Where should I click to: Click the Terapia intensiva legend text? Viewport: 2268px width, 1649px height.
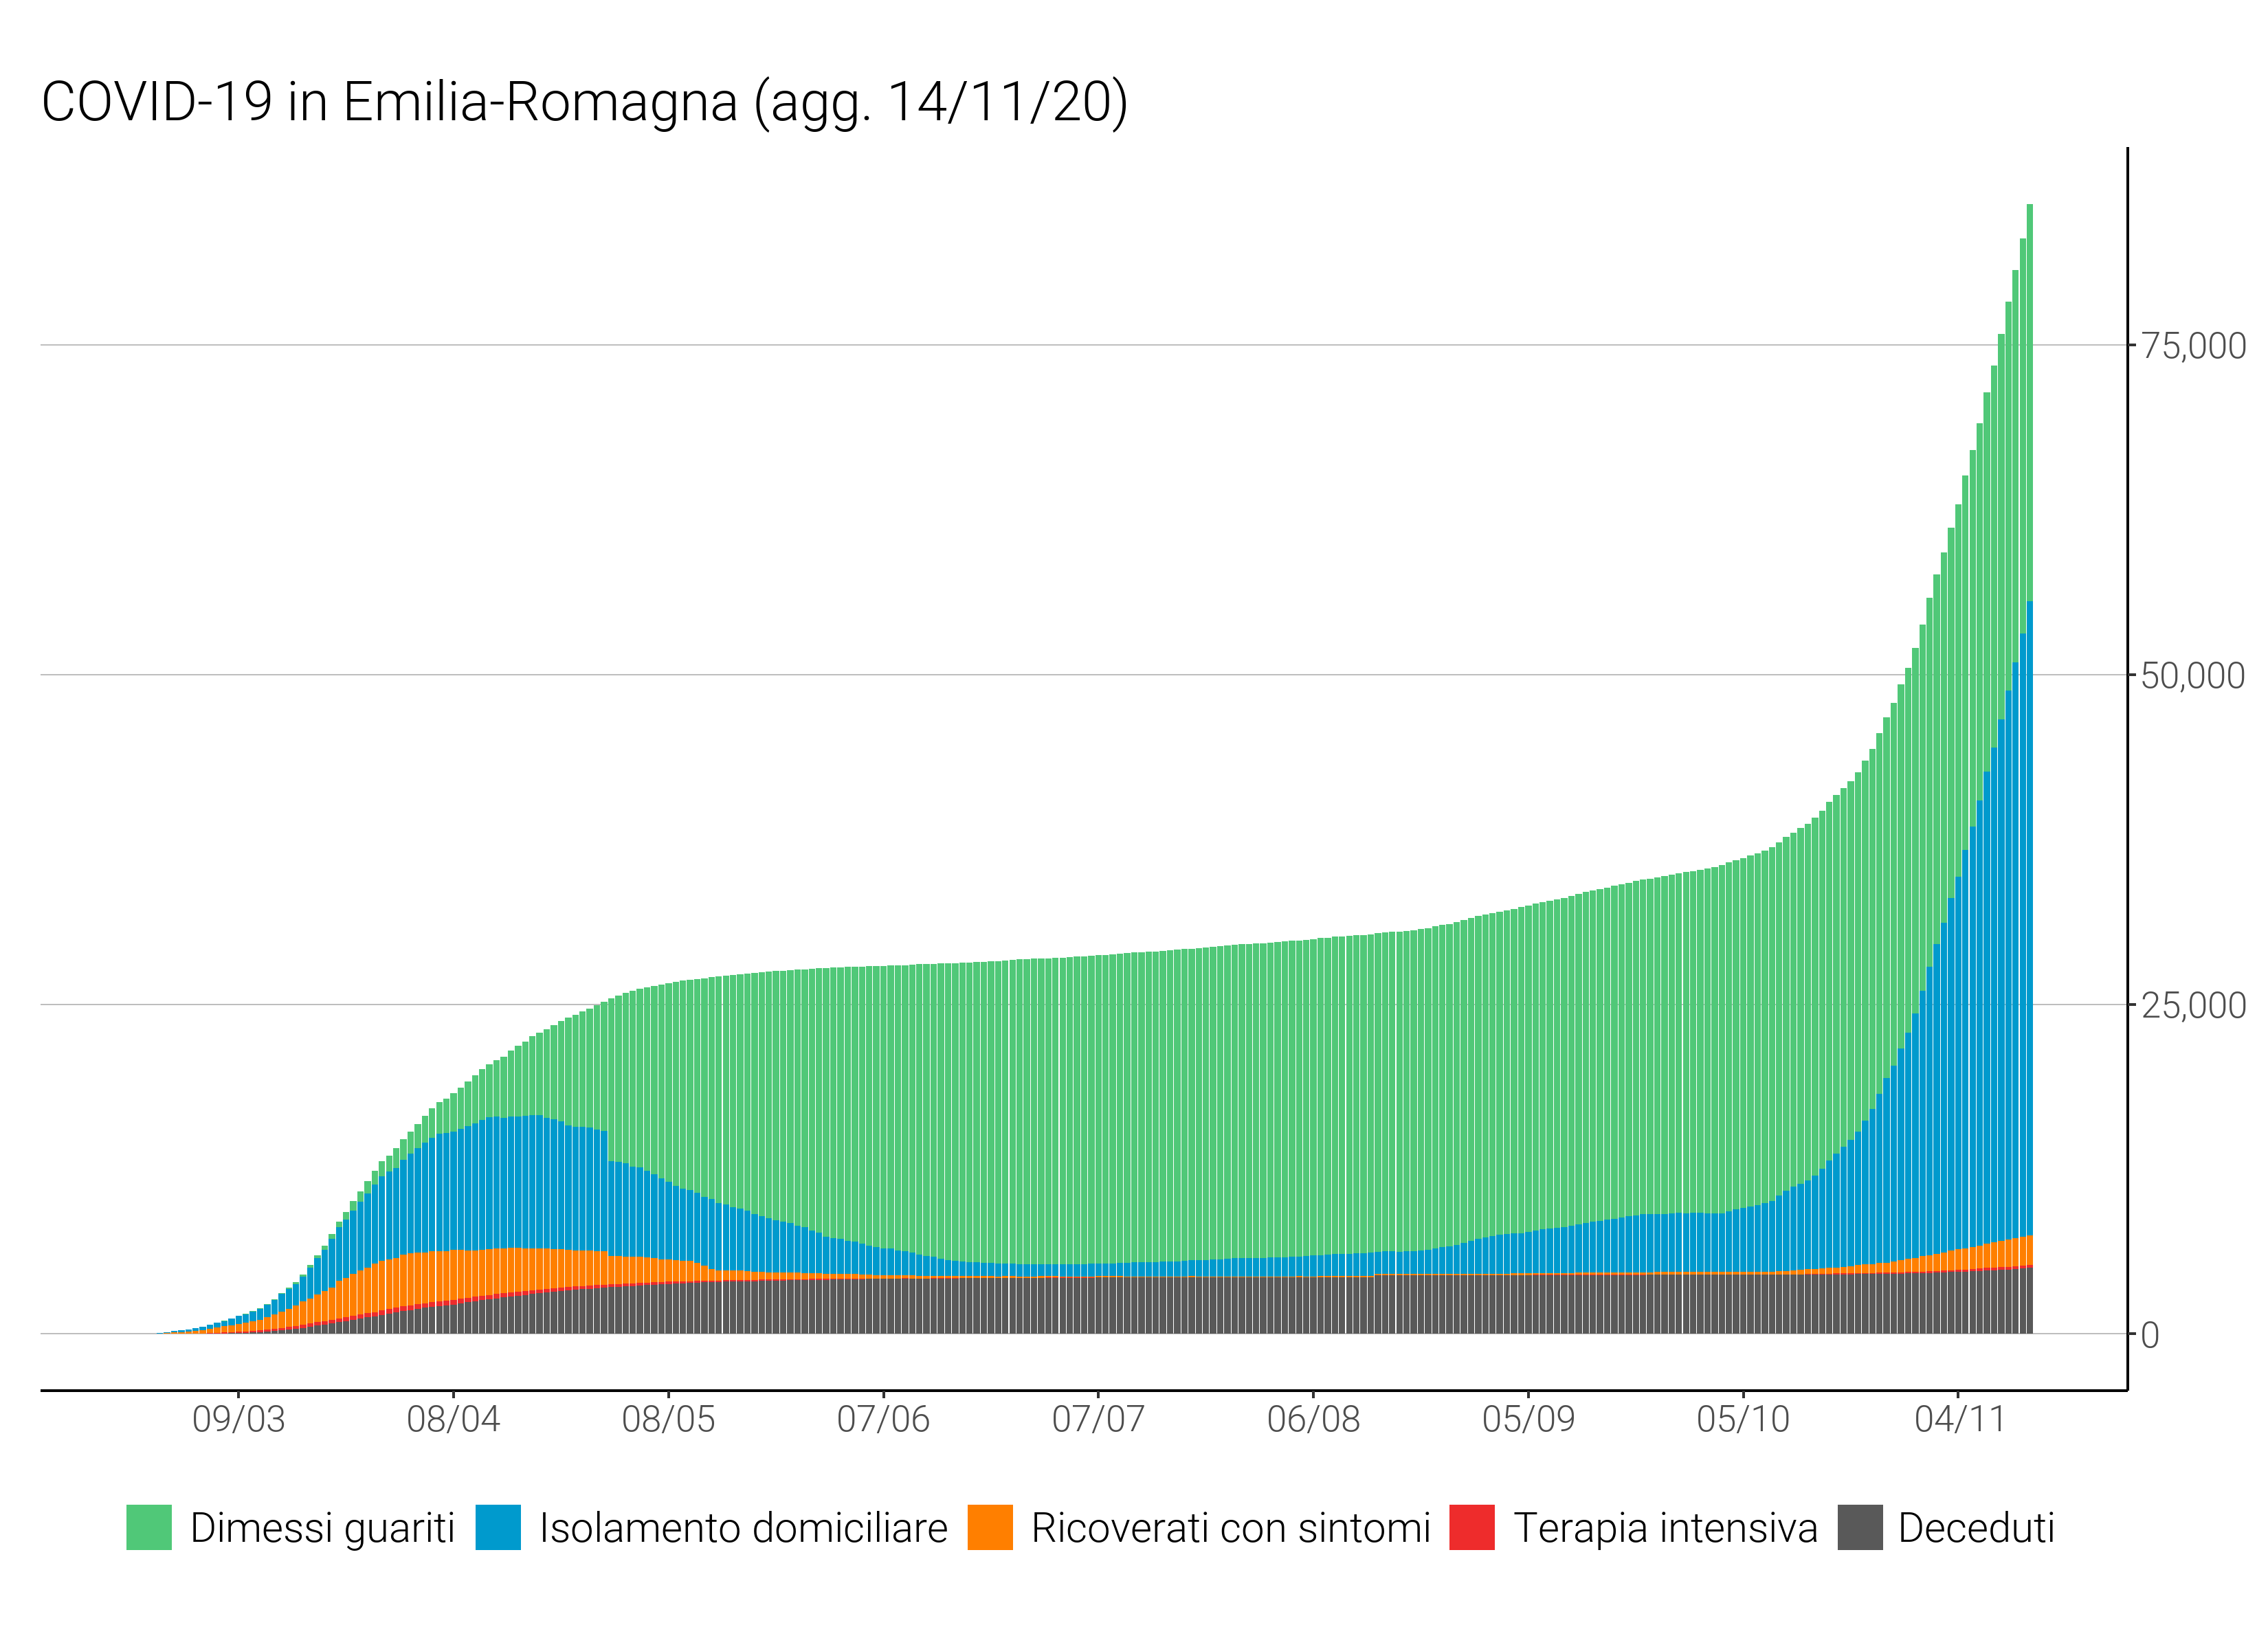click(1665, 1528)
